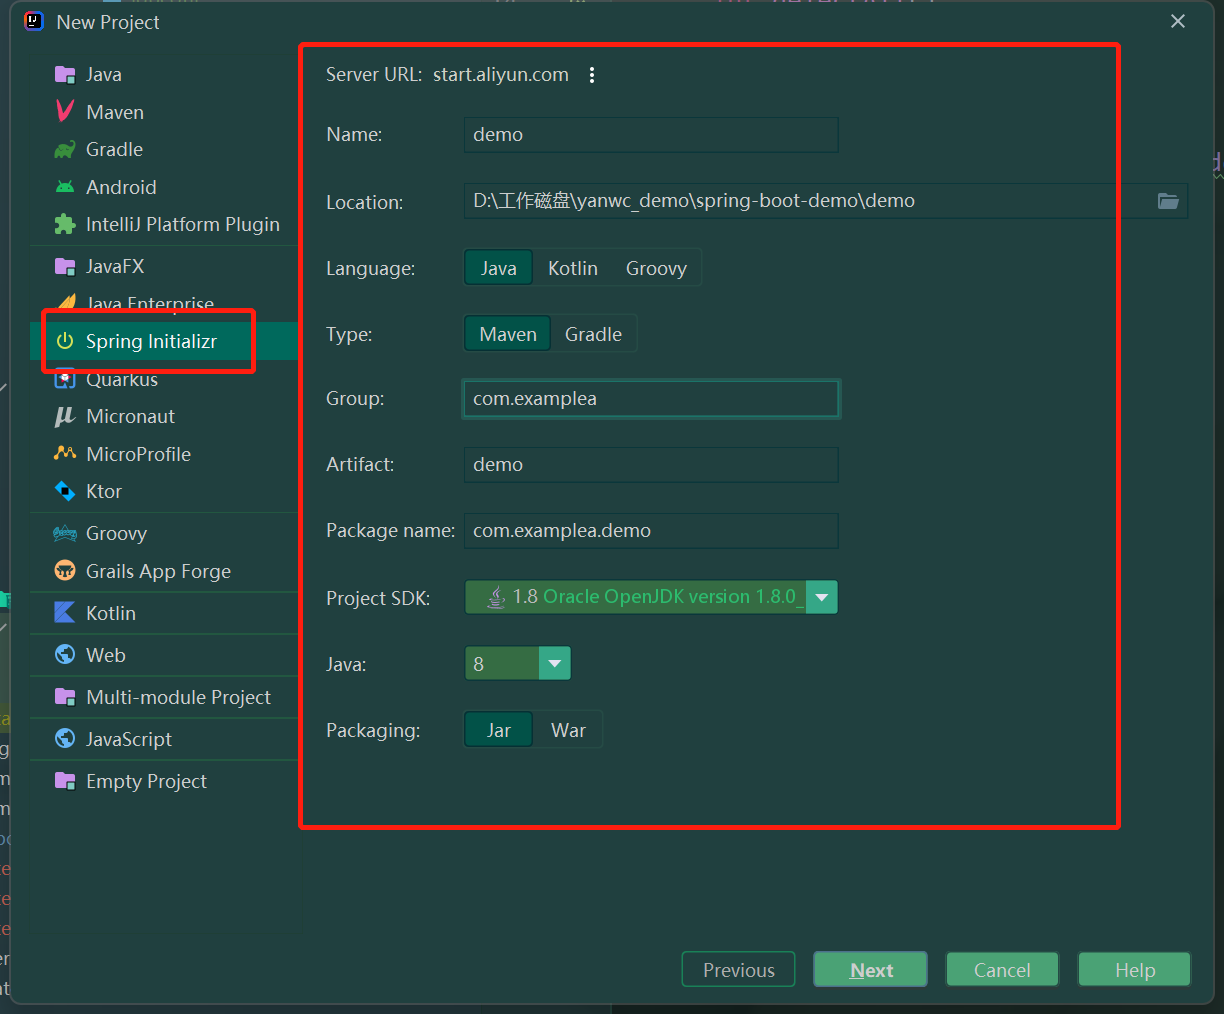The image size is (1224, 1014).
Task: Click the Java folder icon in sidebar
Action: tap(65, 75)
